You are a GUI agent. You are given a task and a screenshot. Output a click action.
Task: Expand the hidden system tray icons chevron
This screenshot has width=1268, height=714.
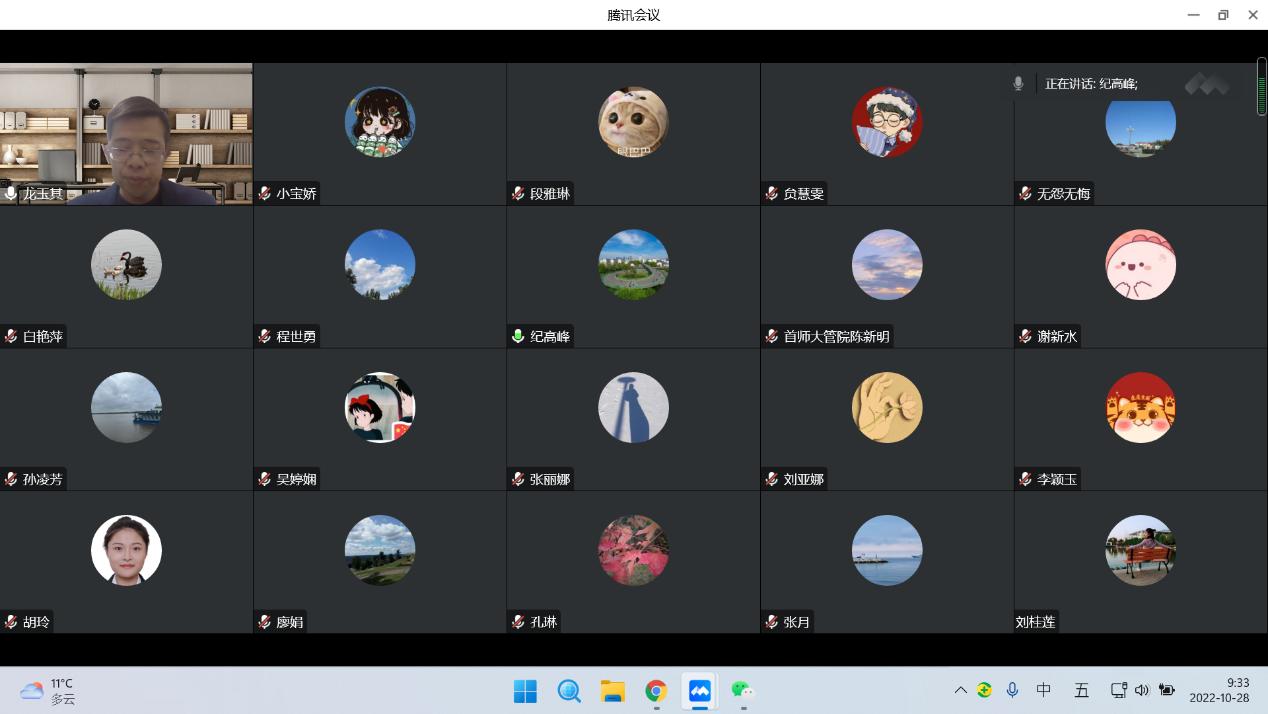960,690
